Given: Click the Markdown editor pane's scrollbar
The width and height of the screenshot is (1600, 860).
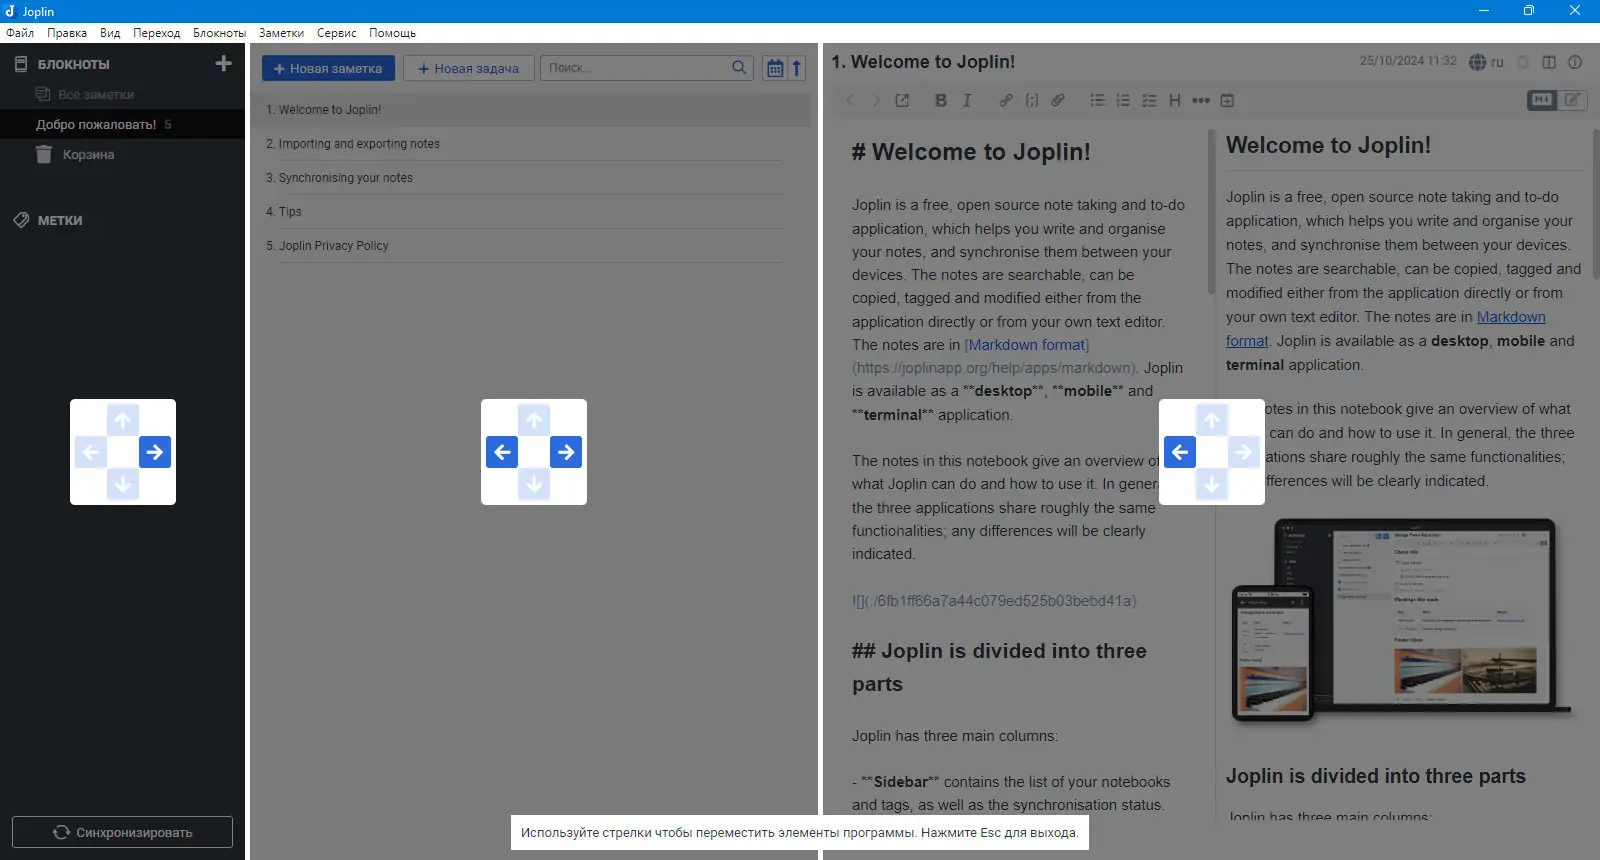Looking at the screenshot, I should click(1211, 212).
